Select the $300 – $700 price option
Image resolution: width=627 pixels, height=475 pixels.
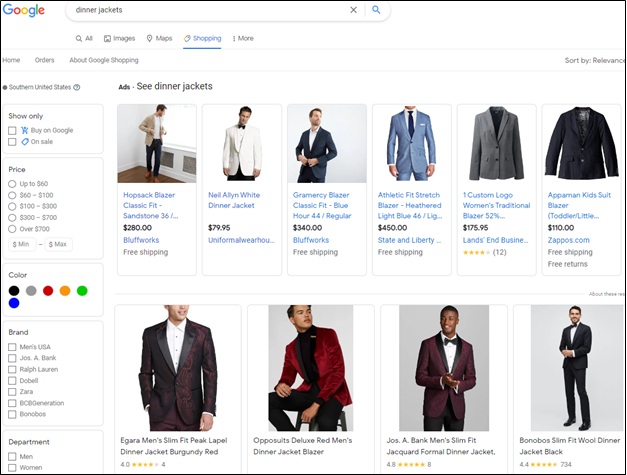12,218
